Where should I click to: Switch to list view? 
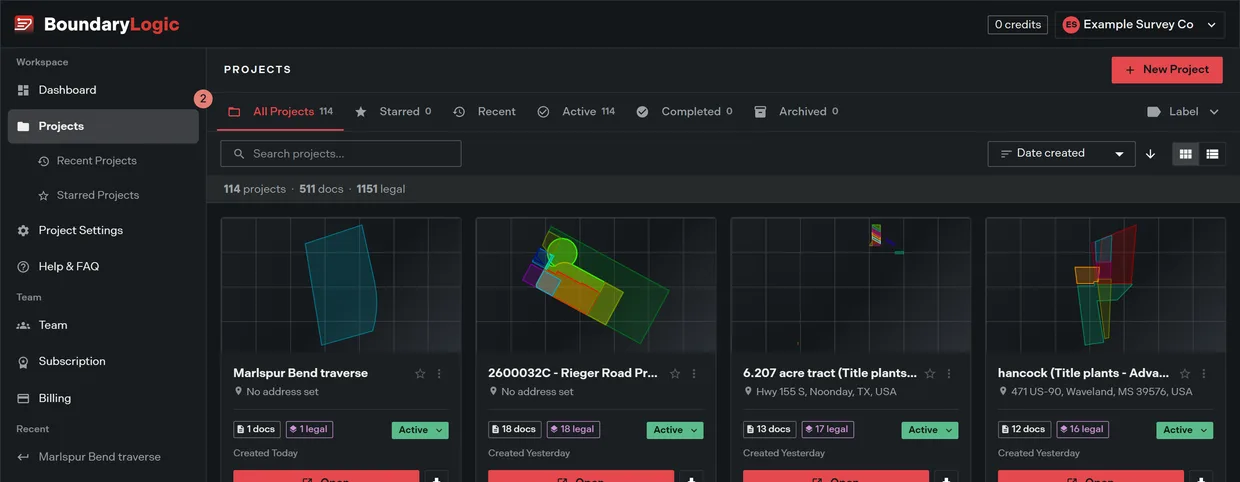click(1212, 154)
